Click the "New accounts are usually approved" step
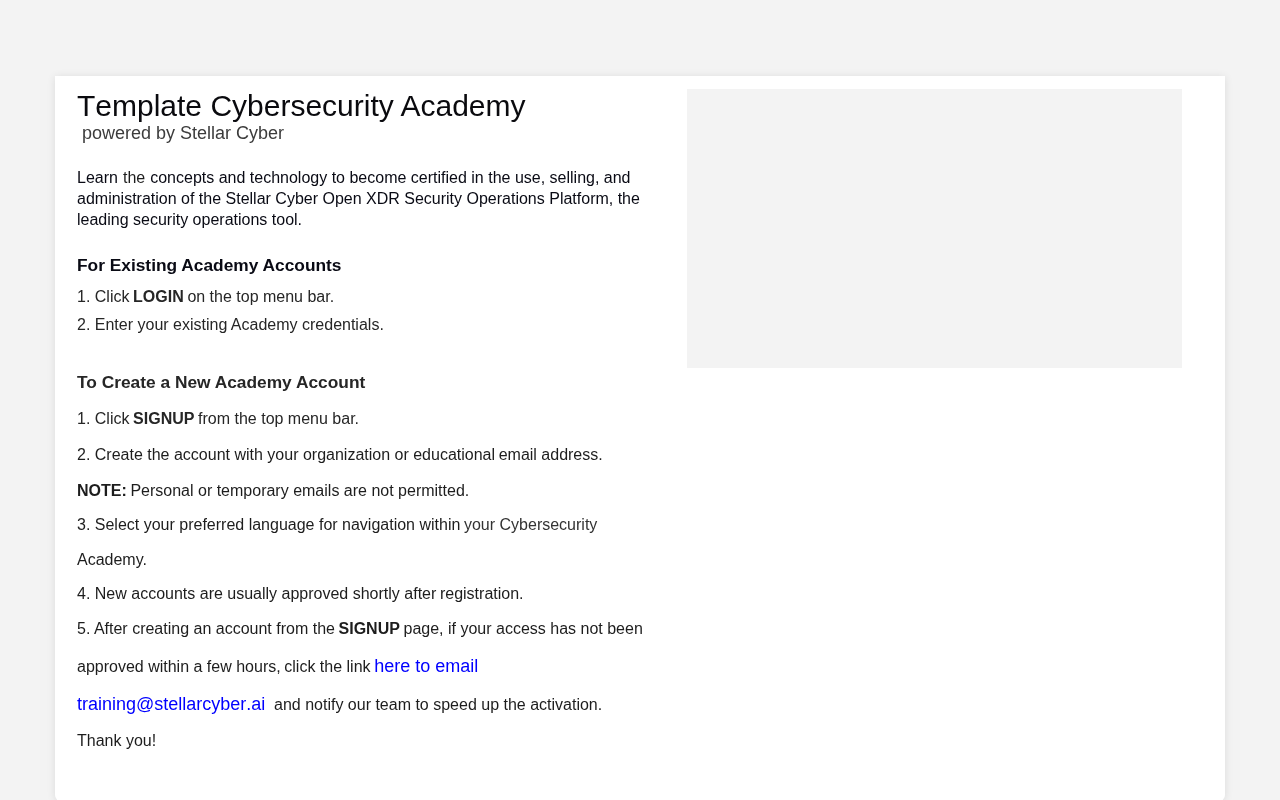 300,594
